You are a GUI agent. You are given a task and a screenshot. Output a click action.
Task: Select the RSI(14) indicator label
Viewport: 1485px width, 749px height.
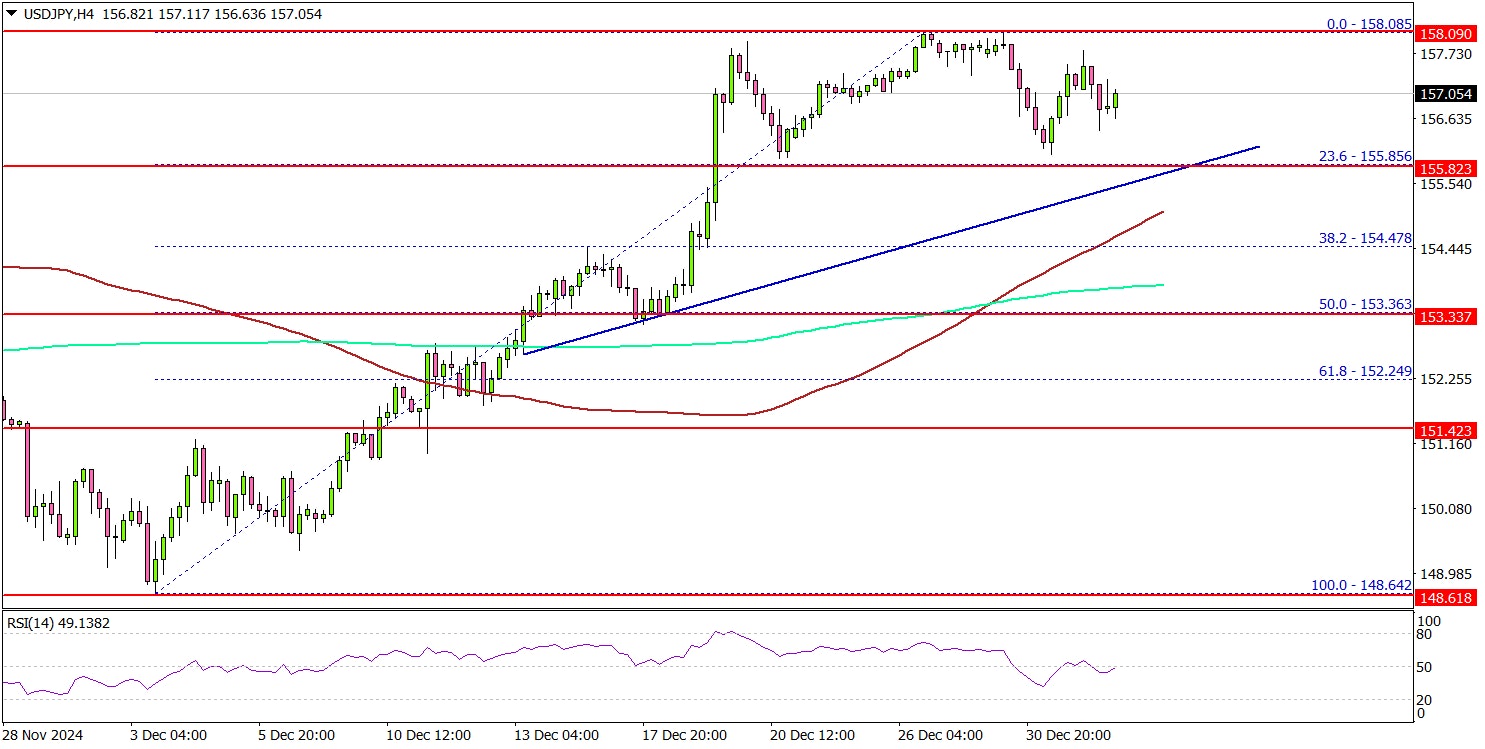(x=58, y=623)
